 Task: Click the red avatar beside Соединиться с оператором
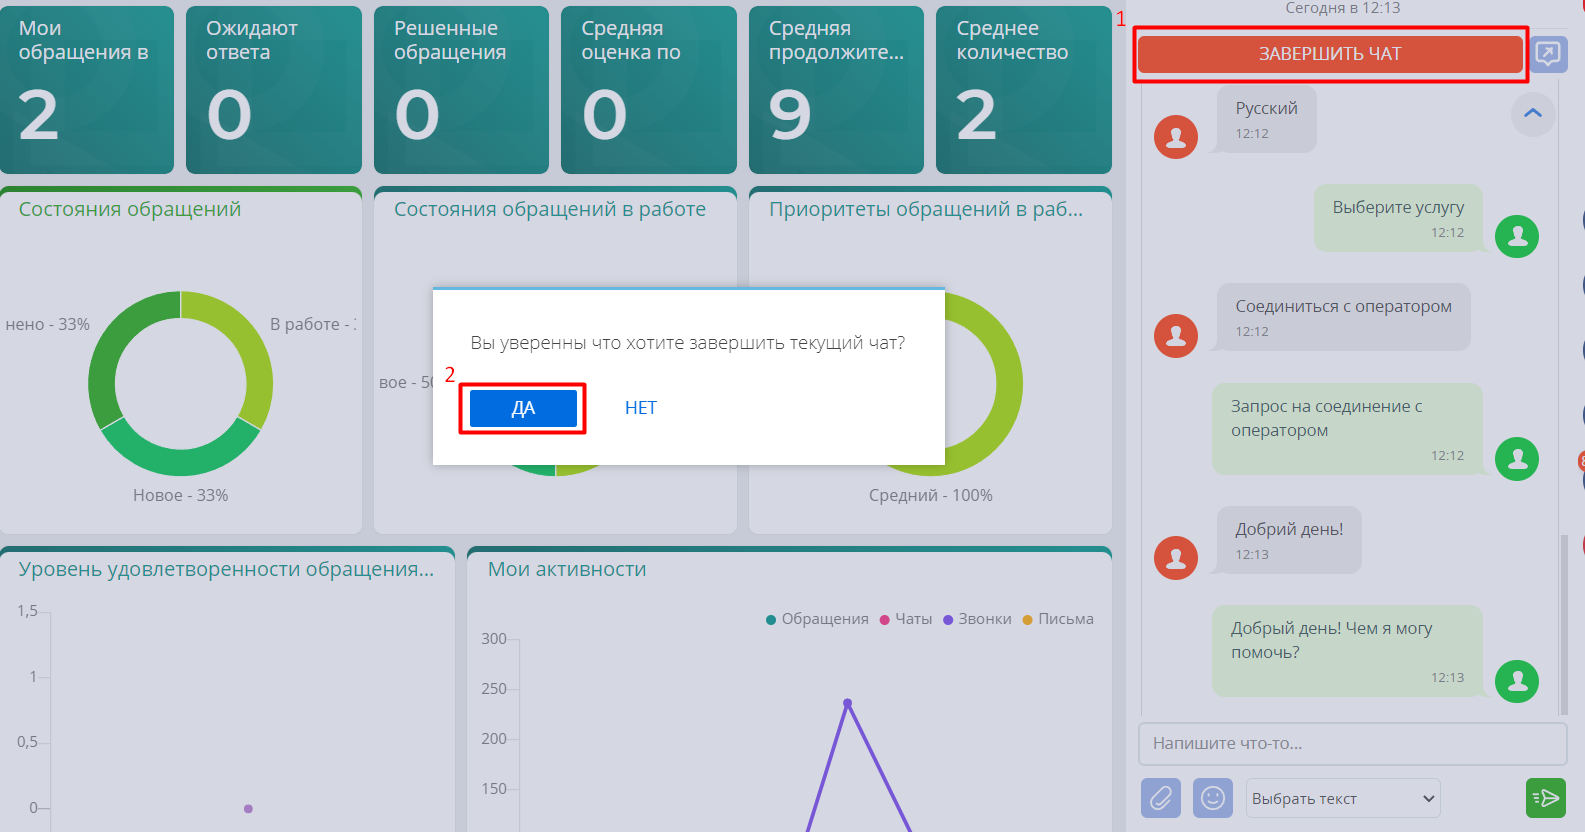tap(1176, 336)
